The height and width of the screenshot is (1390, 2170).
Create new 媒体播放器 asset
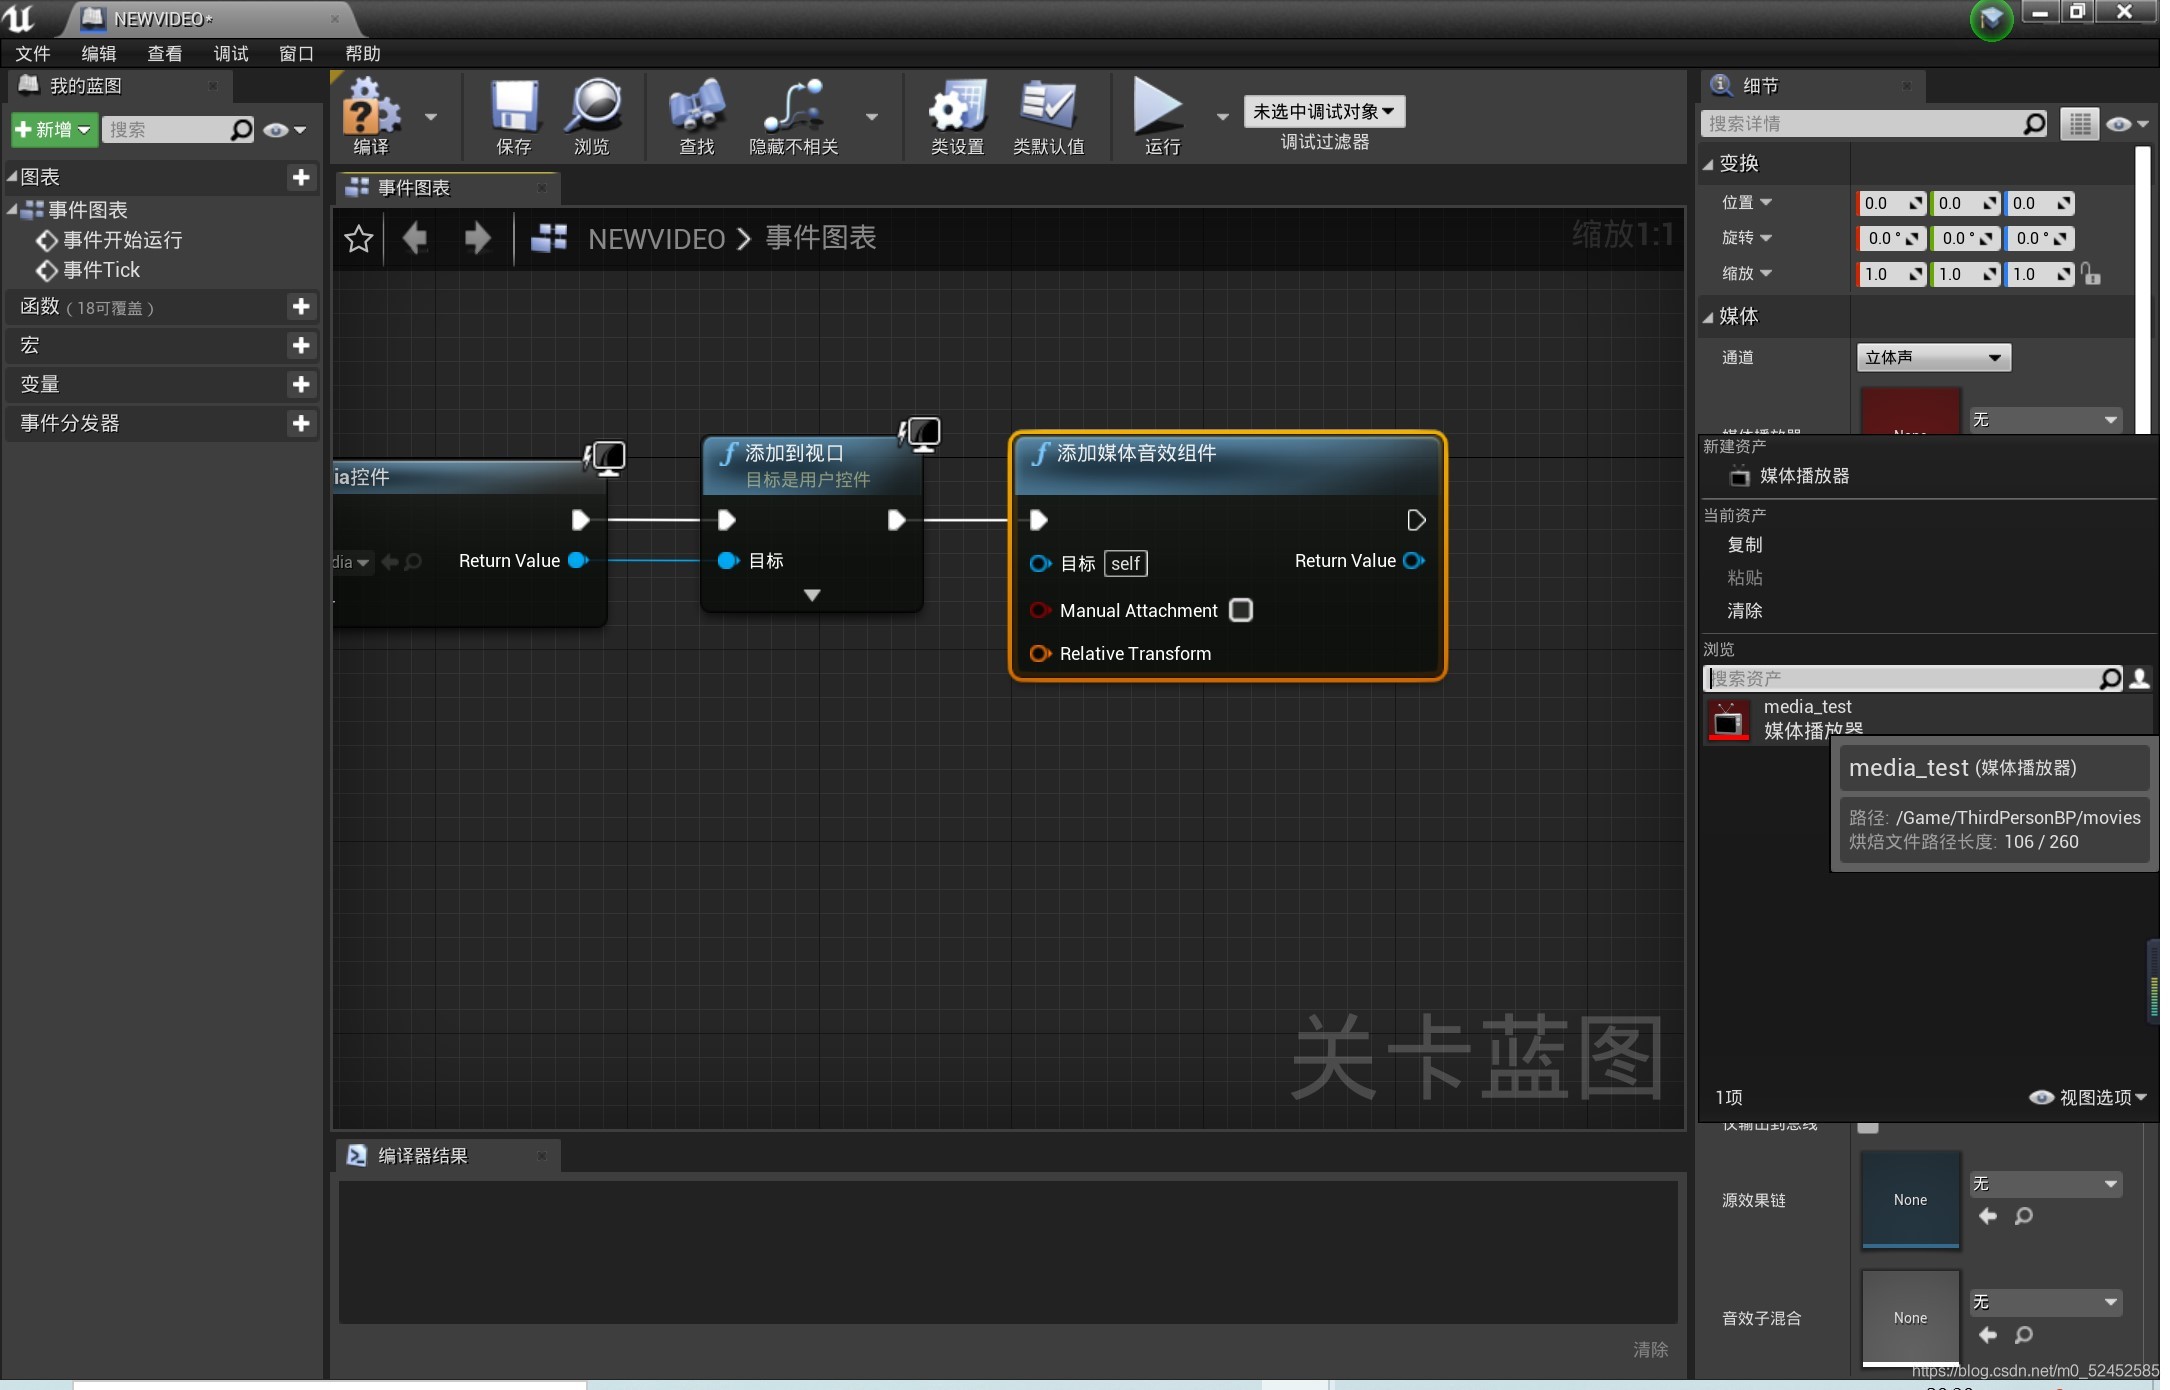[1804, 476]
